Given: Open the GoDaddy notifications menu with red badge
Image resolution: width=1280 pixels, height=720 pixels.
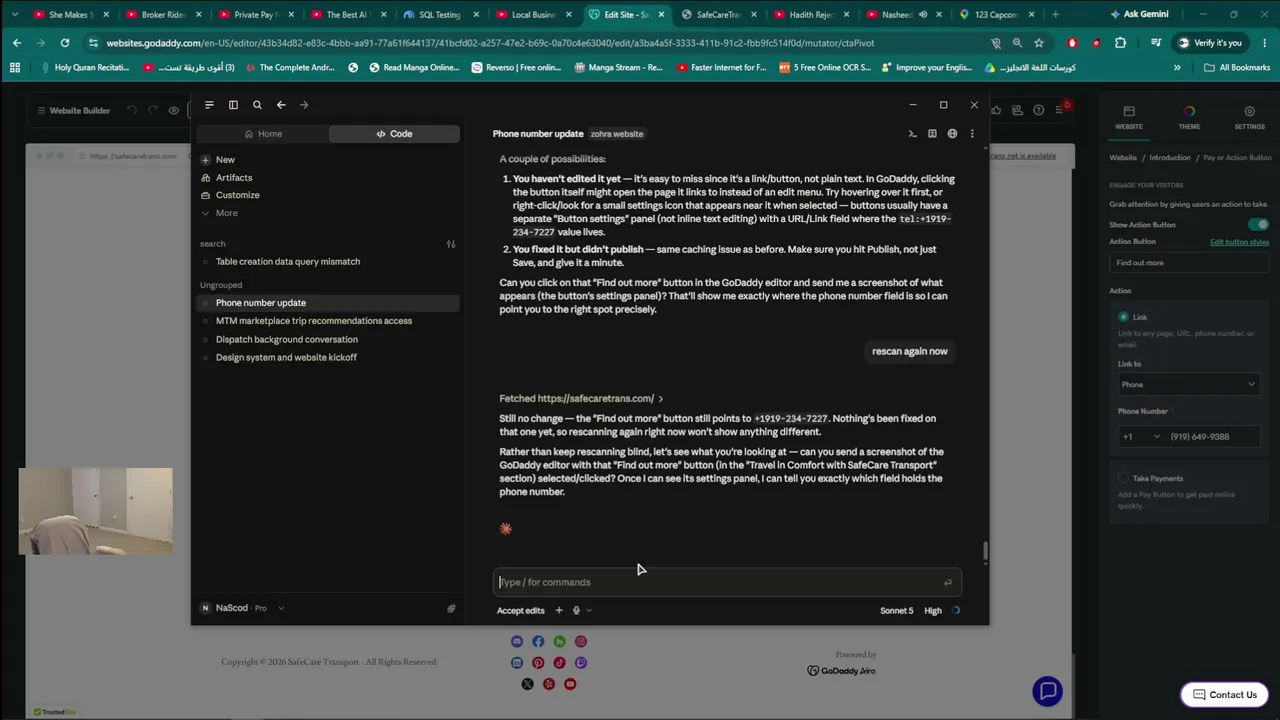Looking at the screenshot, I should 1062,109.
